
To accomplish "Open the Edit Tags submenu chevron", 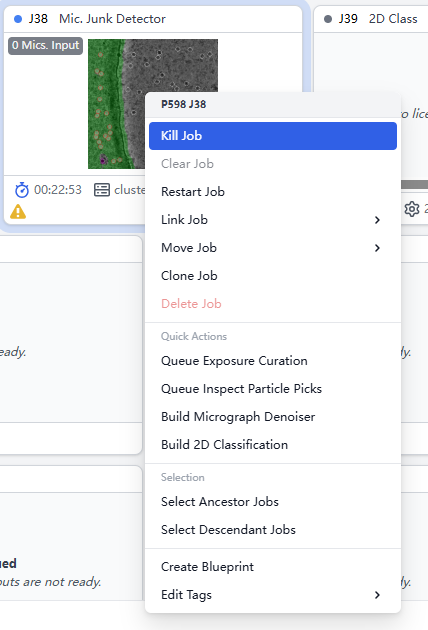I will point(377,595).
